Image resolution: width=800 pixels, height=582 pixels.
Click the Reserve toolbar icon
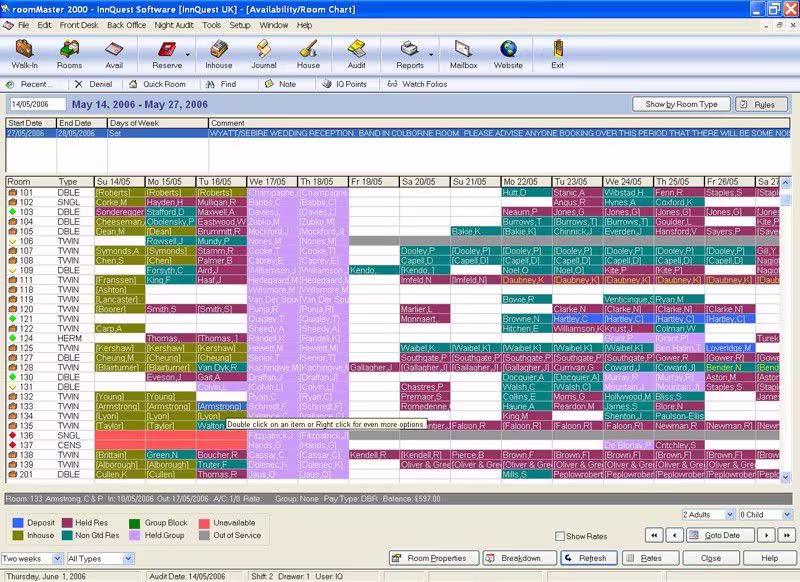pyautogui.click(x=167, y=54)
